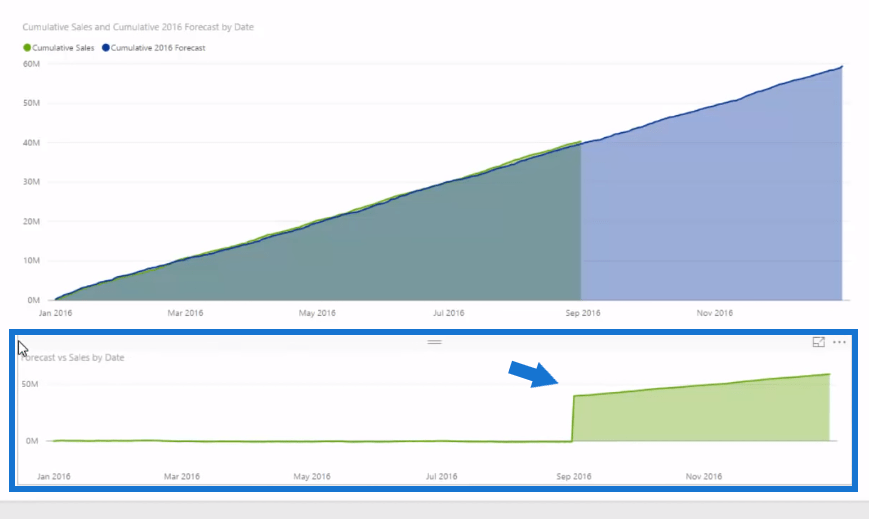
Task: Select the Cumulative 2016 Forecast legend marker
Action: coord(105,48)
